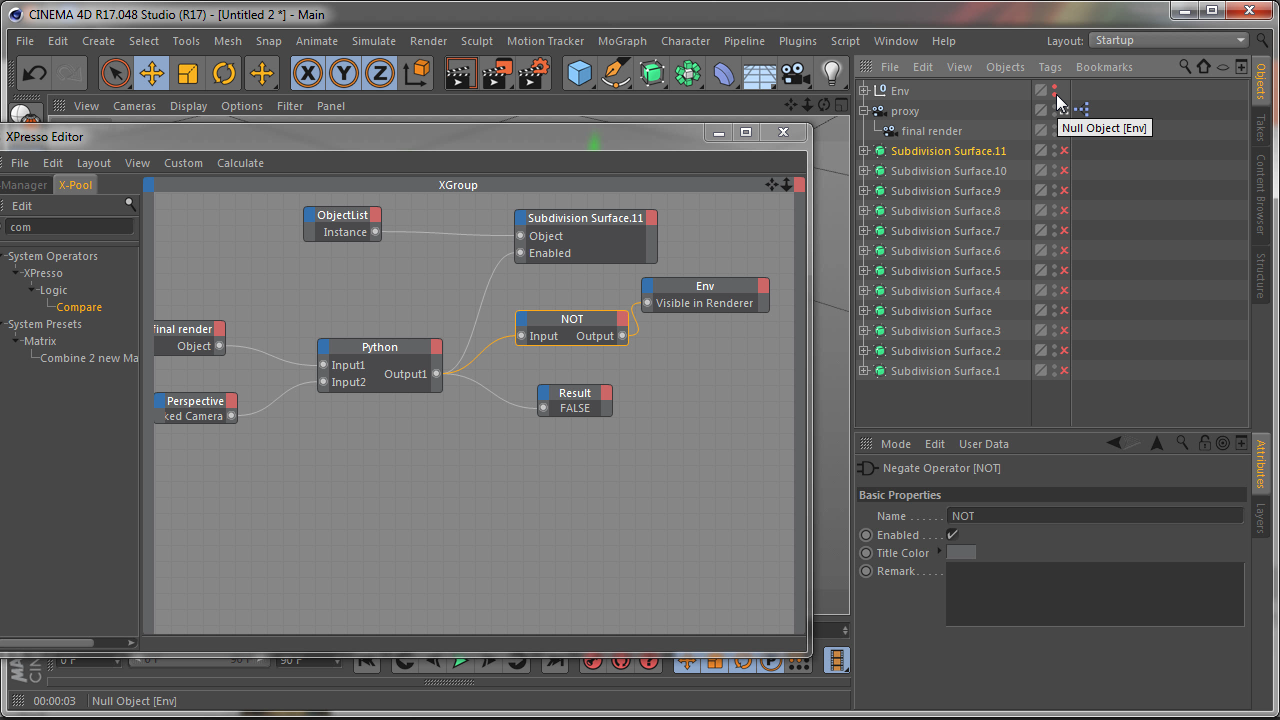Select the Compare operator in X-Pool
The height and width of the screenshot is (720, 1280).
[x=79, y=307]
